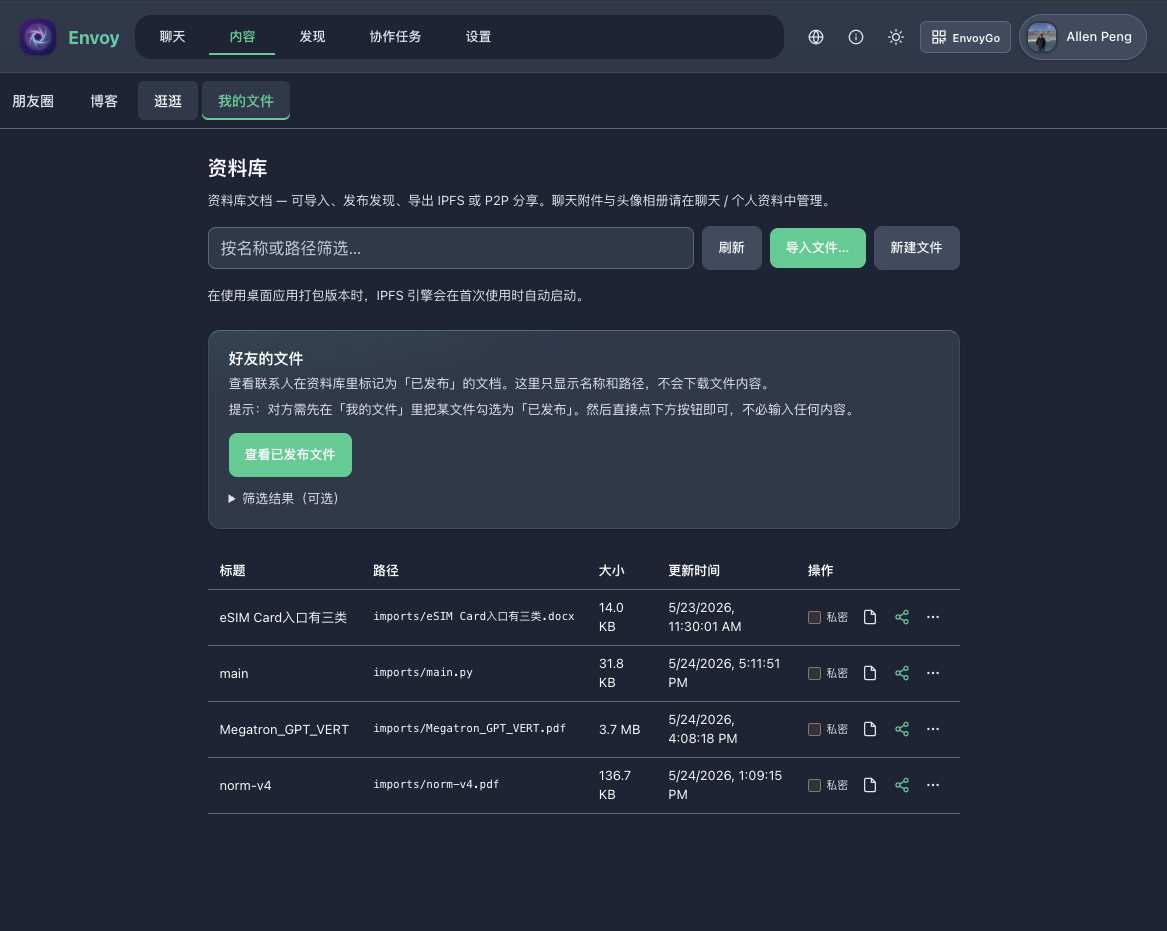The image size is (1167, 931).
Task: Click the 14.0 KB size cell
Action: [611, 617]
